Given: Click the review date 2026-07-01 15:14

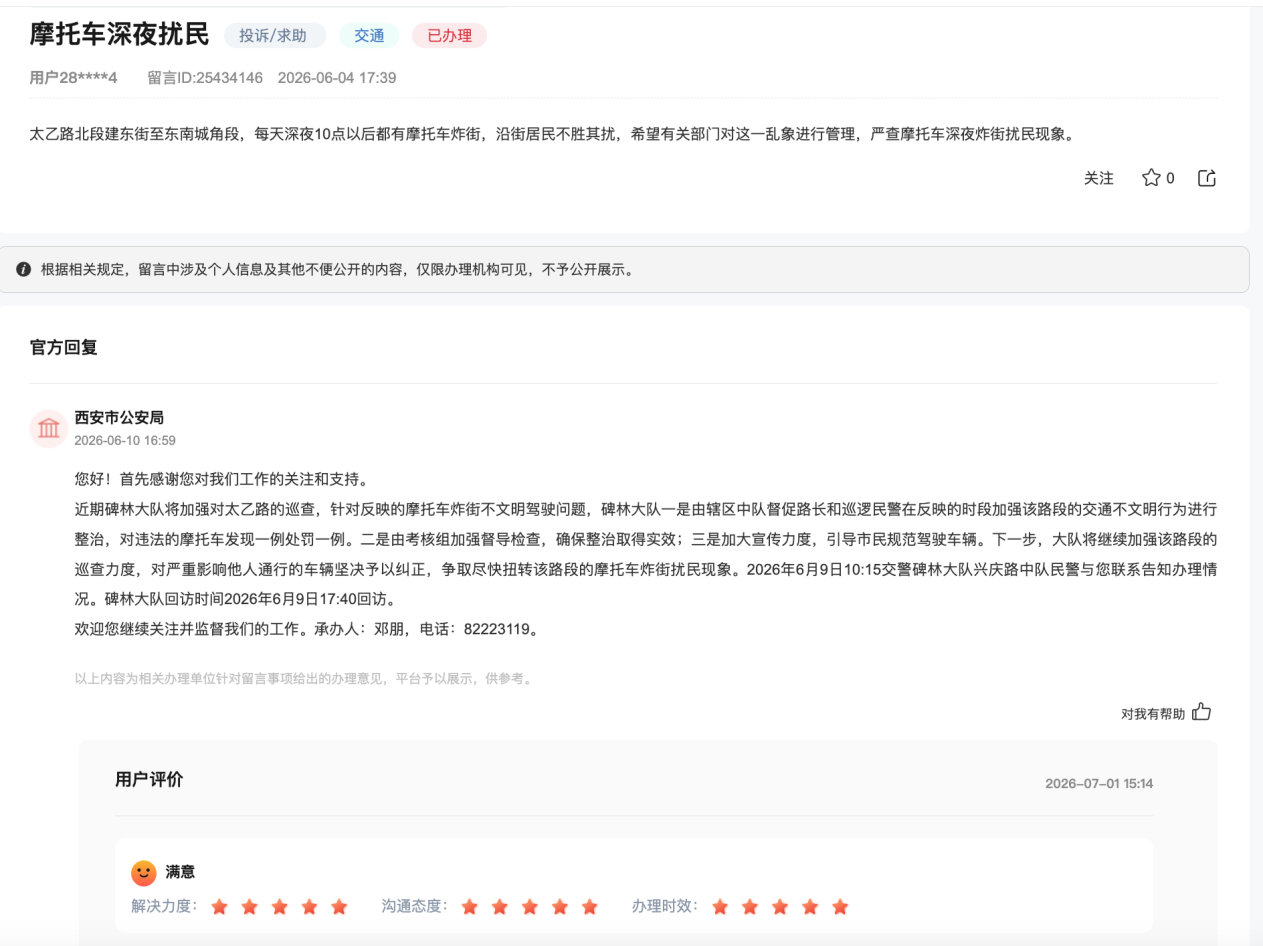Looking at the screenshot, I should click(x=1099, y=783).
